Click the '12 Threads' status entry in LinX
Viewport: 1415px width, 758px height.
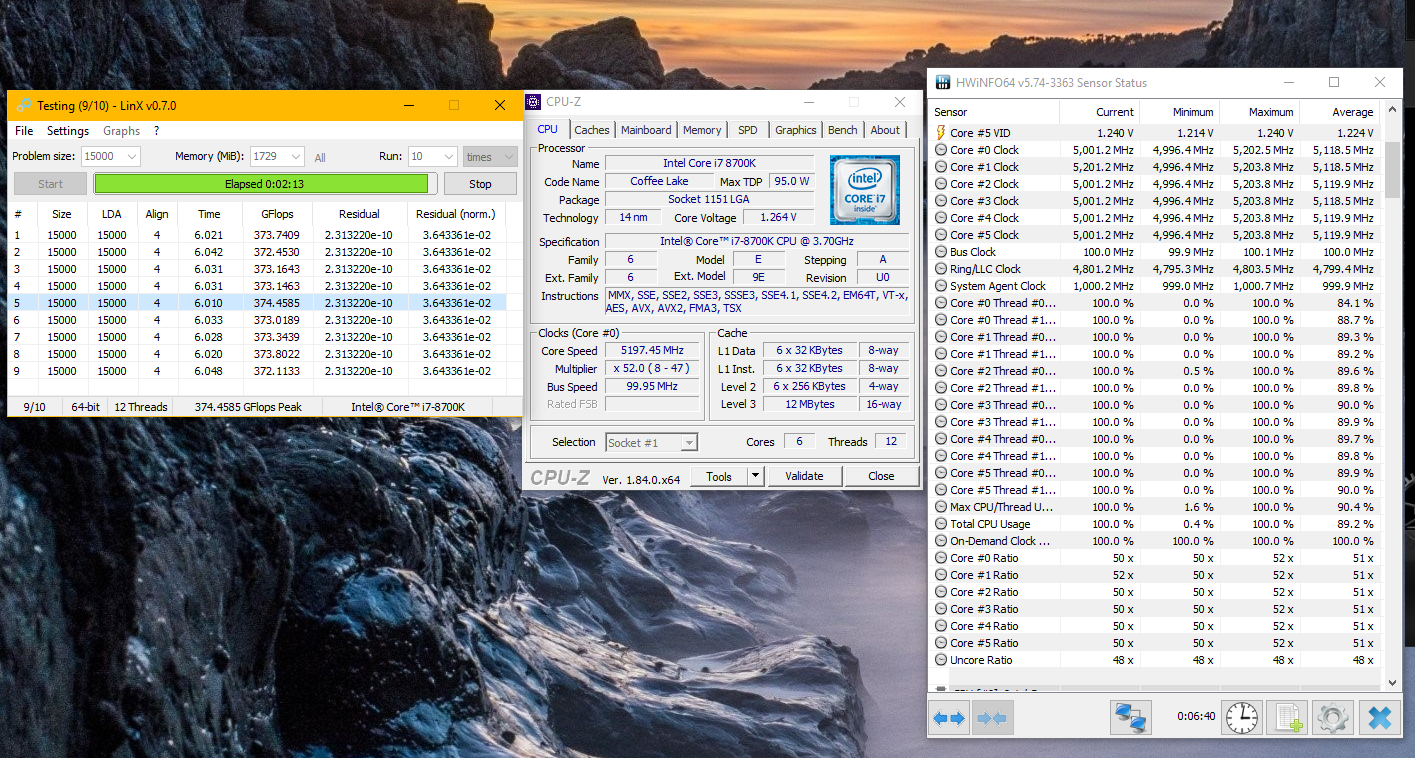141,407
